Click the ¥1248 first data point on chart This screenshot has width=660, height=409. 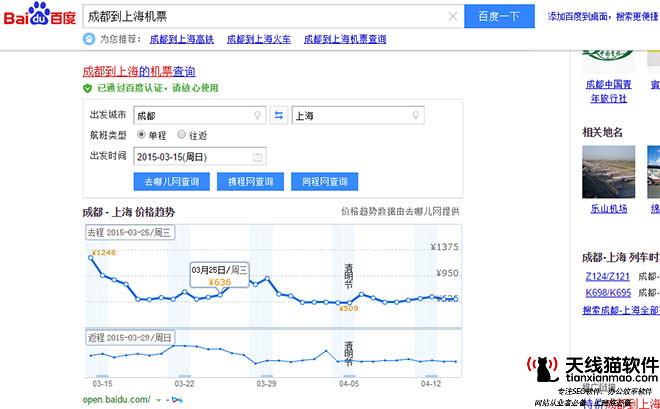point(90,258)
